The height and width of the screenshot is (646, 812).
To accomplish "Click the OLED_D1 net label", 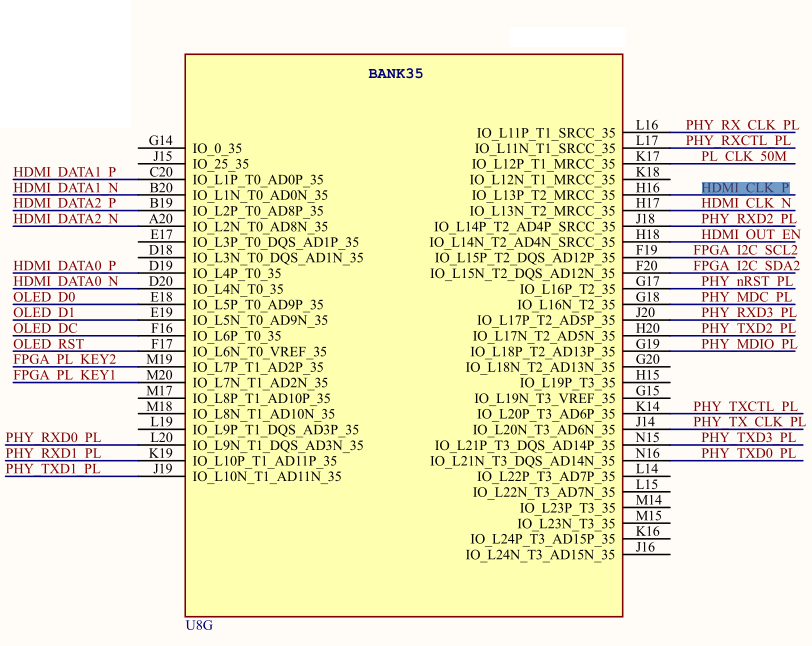I will (44, 312).
